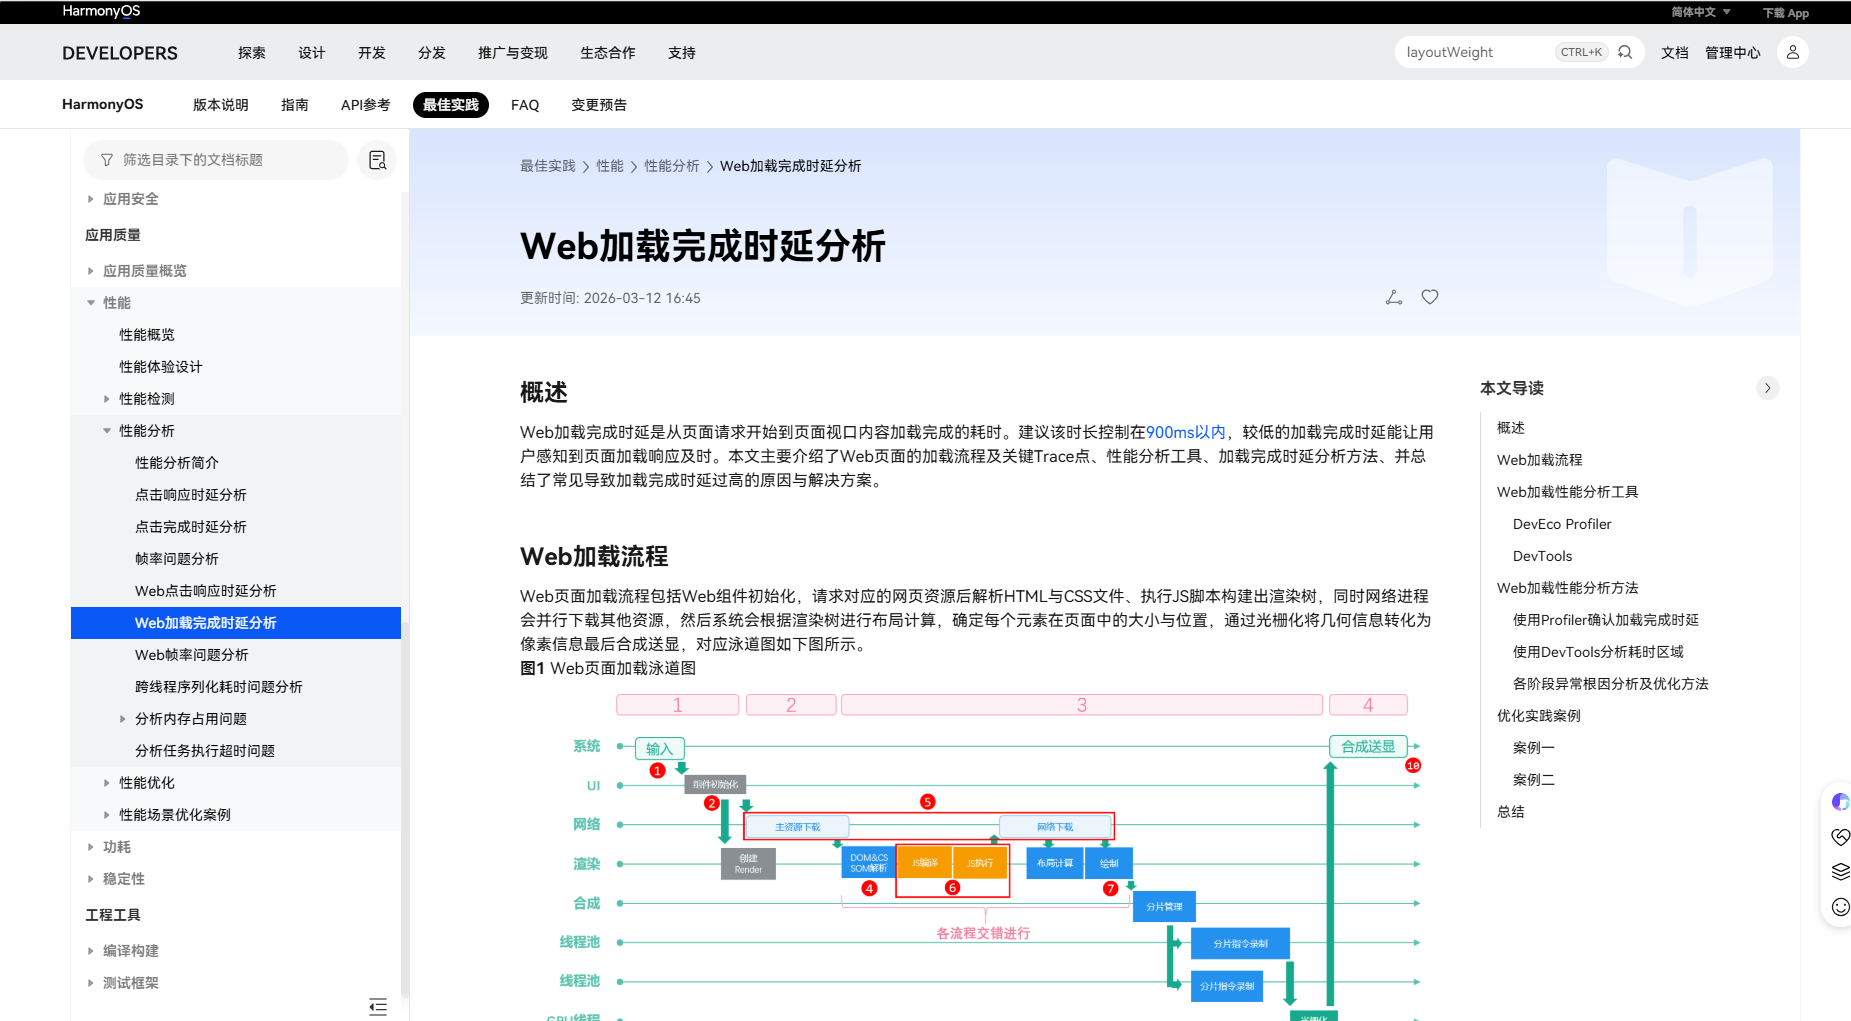Open the 简体中文 language dropdown
This screenshot has height=1021, width=1851.
coord(1700,12)
